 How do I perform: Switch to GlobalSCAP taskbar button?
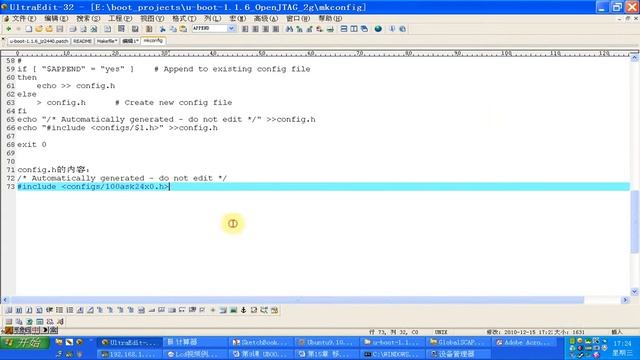(x=459, y=342)
